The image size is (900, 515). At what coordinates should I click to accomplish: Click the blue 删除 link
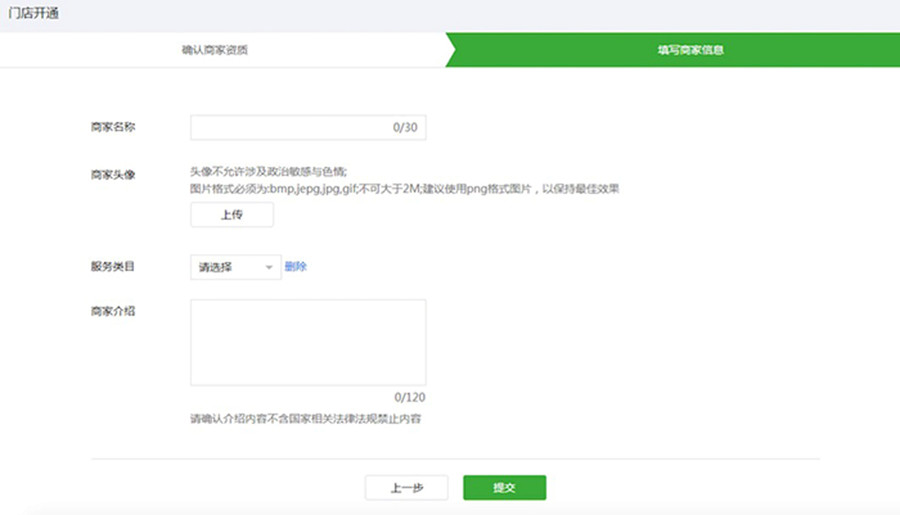[x=296, y=267]
